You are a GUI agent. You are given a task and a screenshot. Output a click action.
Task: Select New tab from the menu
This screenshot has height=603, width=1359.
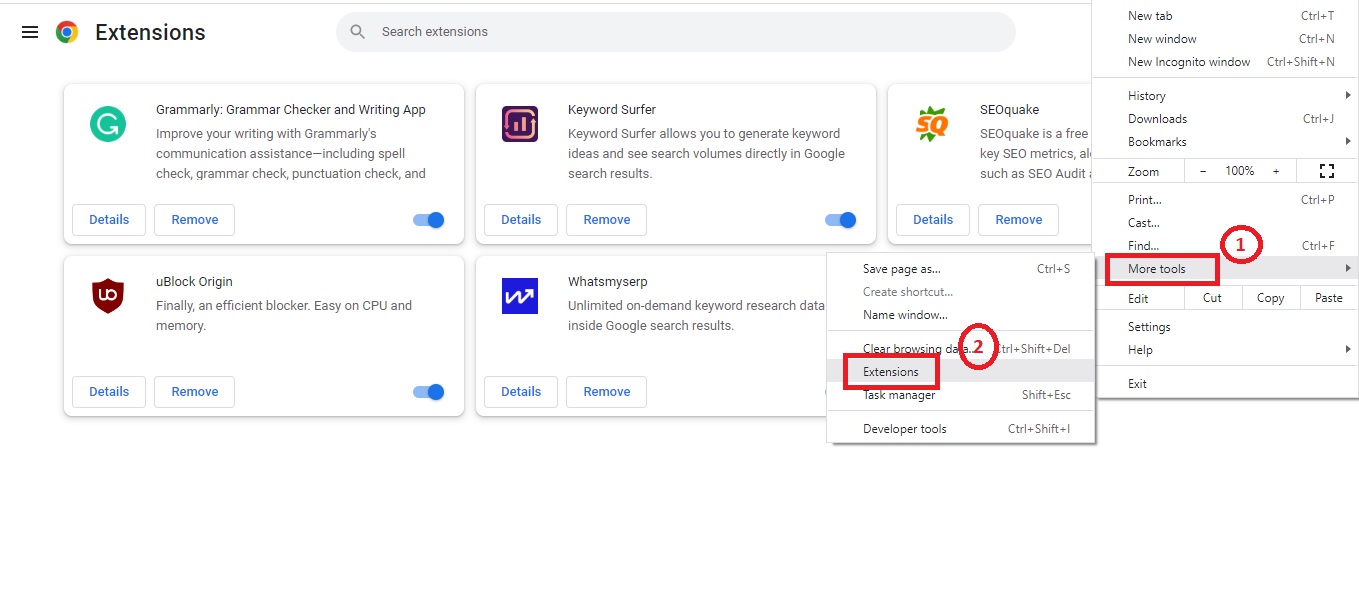pyautogui.click(x=1228, y=16)
